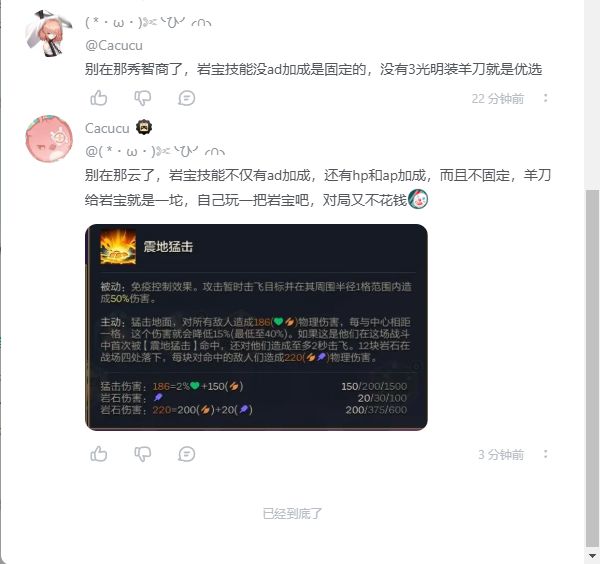
Task: Click the @ kaomoji mention in Cacucu's reply
Action: point(155,152)
